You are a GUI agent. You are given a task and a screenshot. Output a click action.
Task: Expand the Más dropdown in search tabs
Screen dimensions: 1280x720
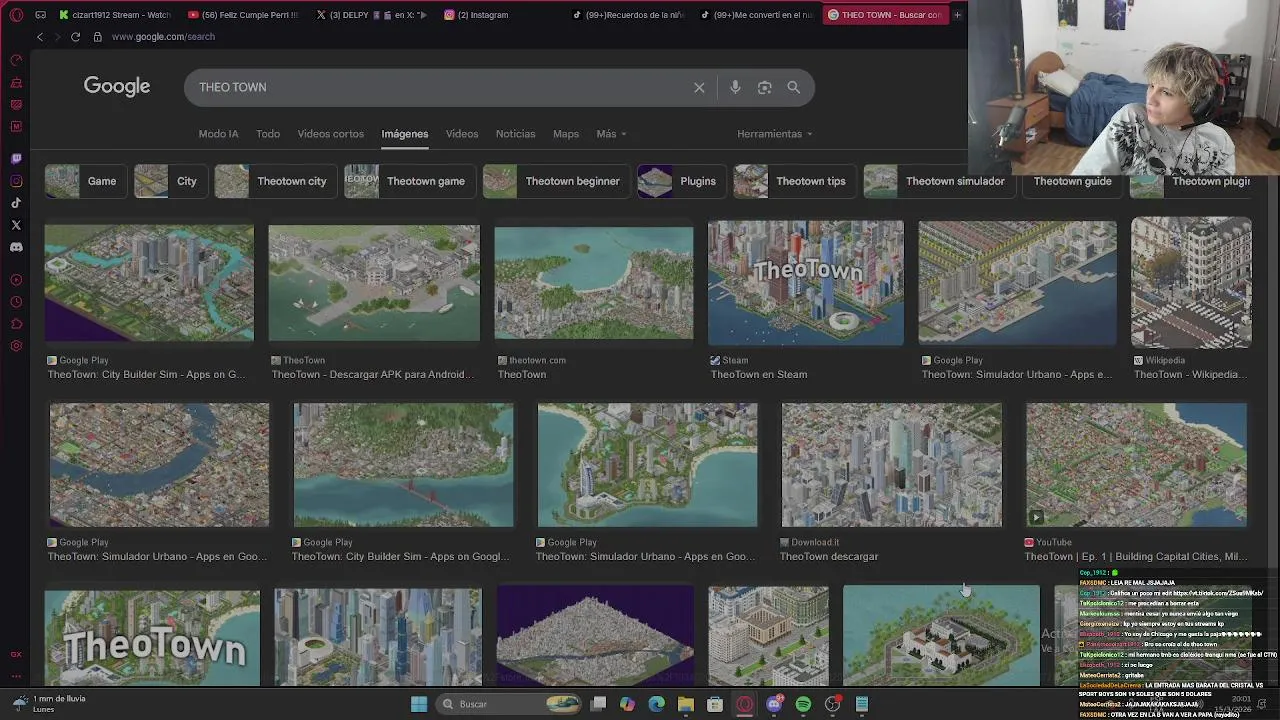pos(611,134)
